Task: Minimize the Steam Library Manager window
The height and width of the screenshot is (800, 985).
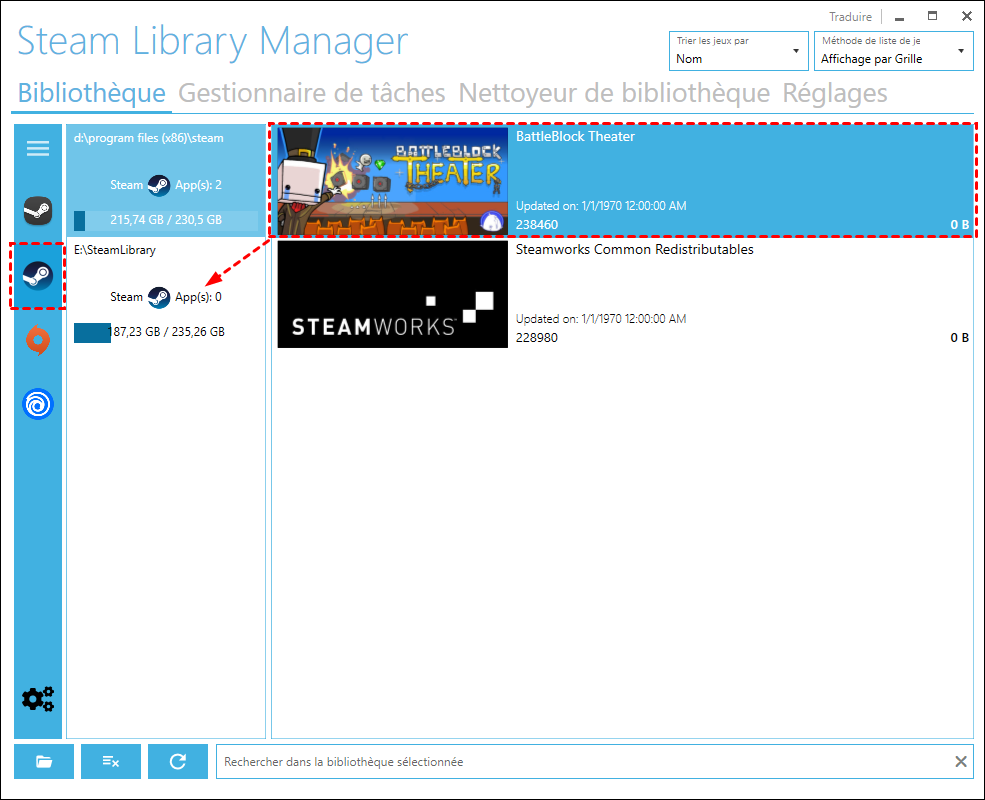Action: [x=900, y=17]
